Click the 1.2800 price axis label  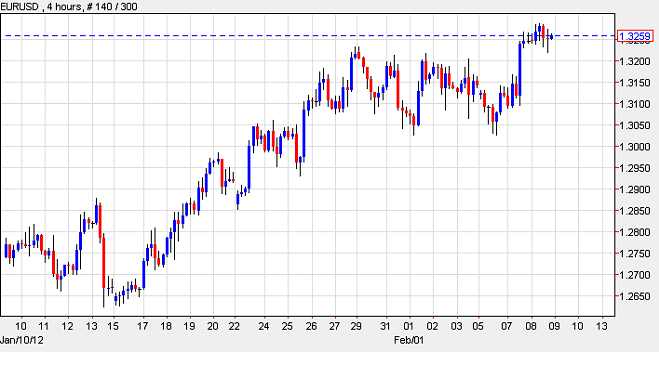(635, 232)
